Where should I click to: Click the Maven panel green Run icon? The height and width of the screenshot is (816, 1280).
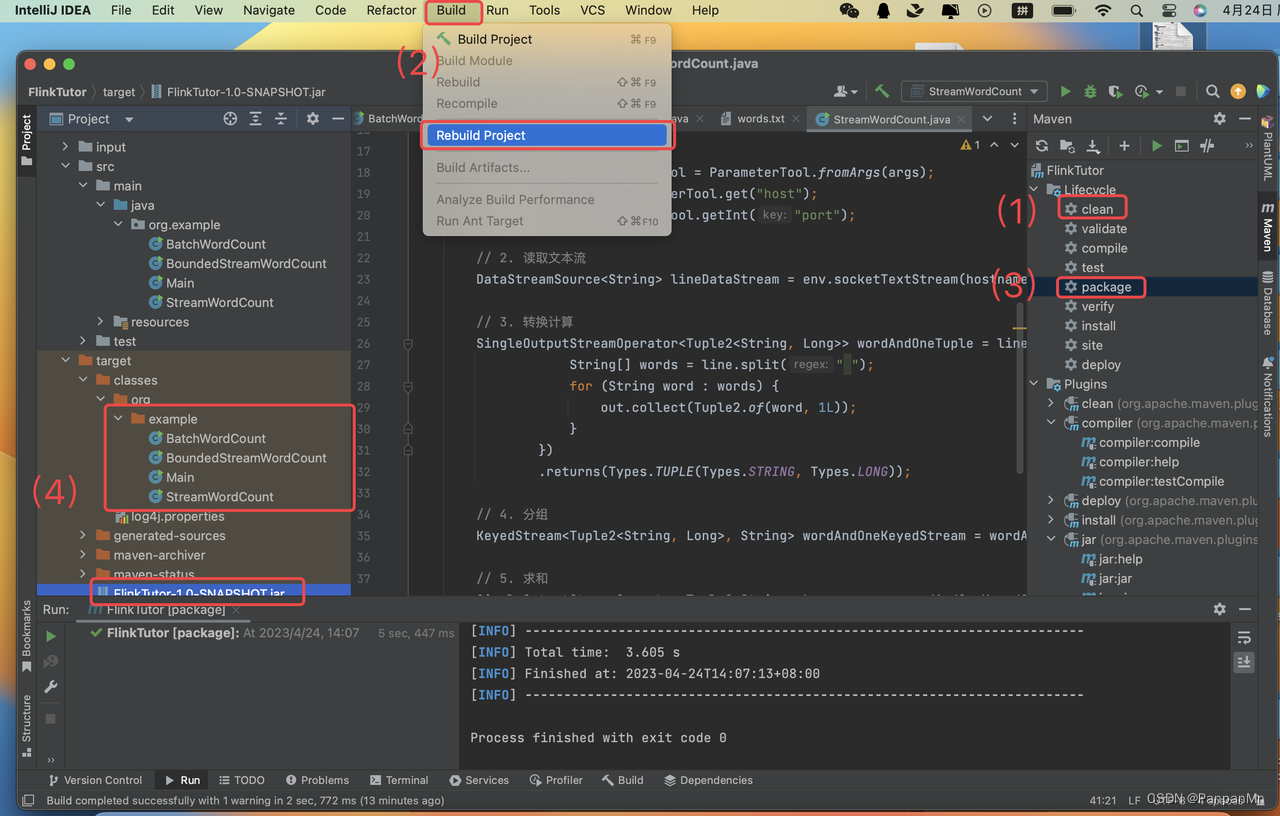(x=1157, y=146)
